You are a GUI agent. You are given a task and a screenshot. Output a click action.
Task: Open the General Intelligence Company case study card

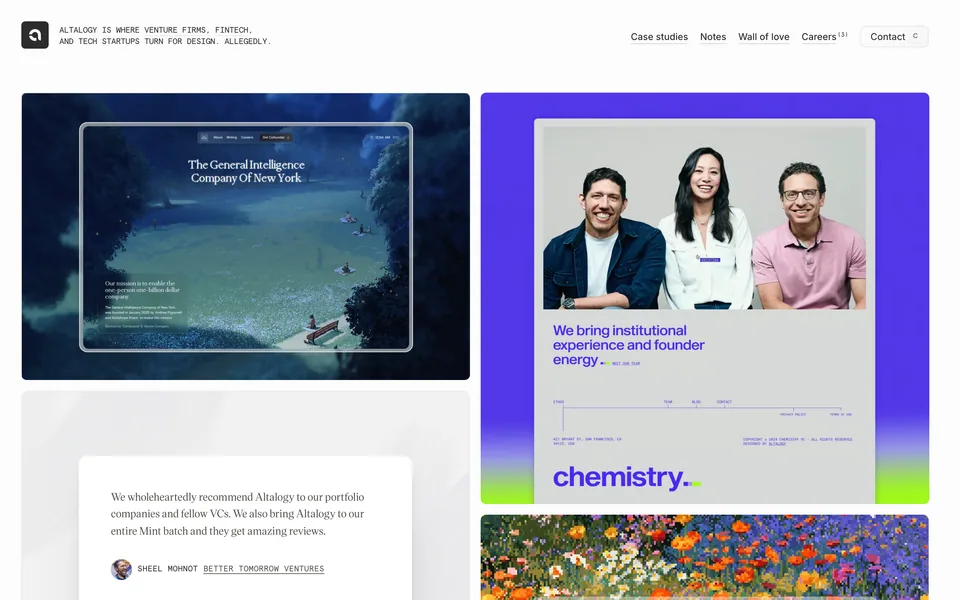point(246,236)
